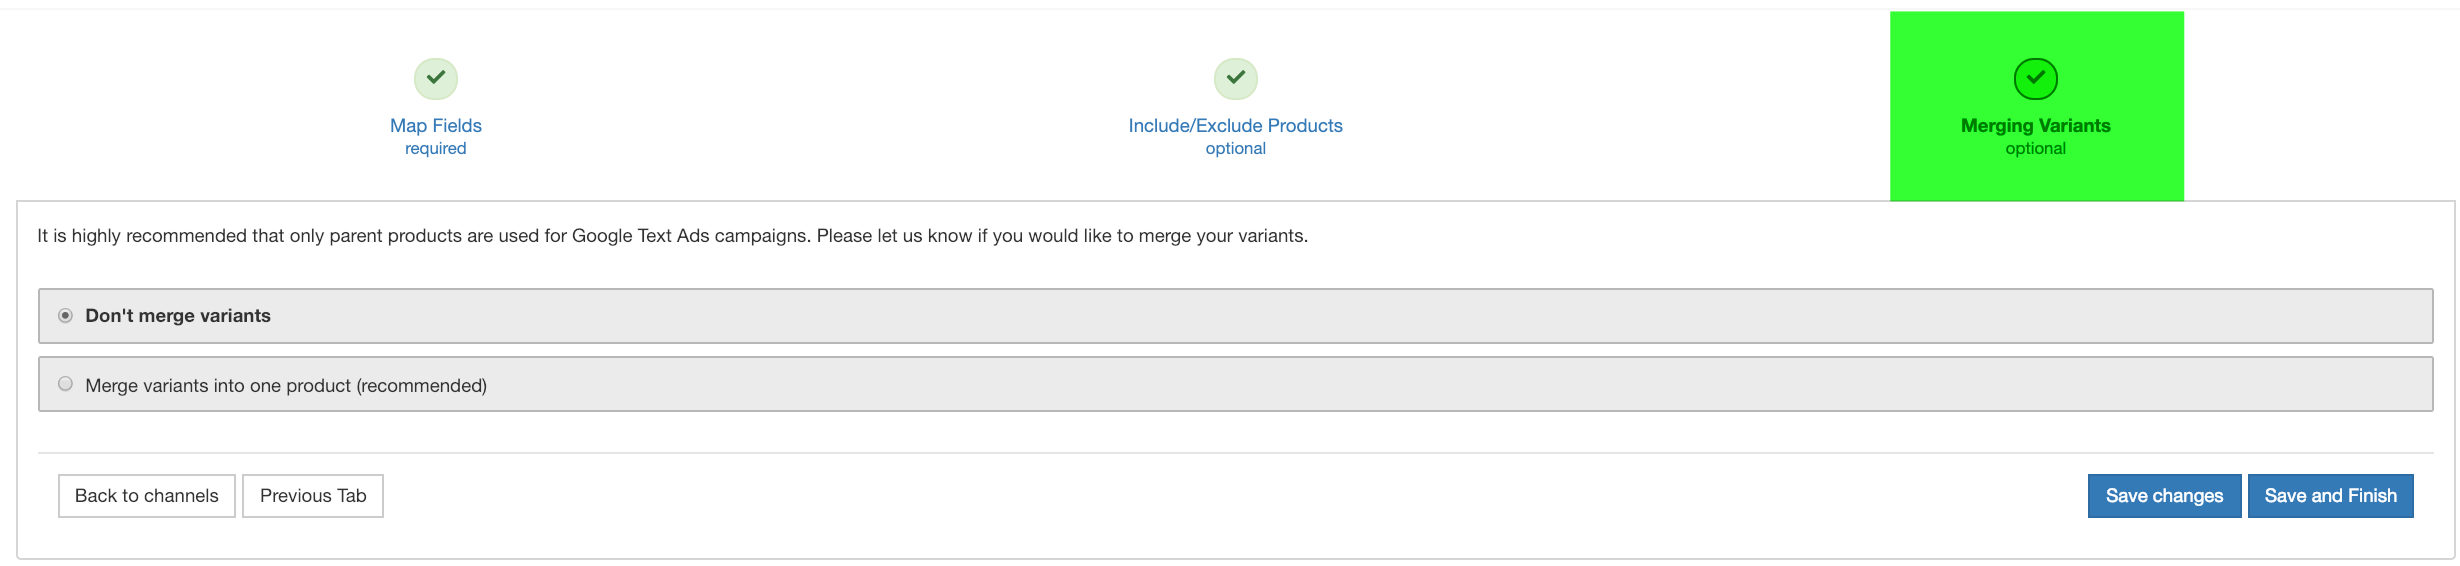
Task: Click the Include/Exclude Products checkmark icon
Action: pyautogui.click(x=1236, y=78)
